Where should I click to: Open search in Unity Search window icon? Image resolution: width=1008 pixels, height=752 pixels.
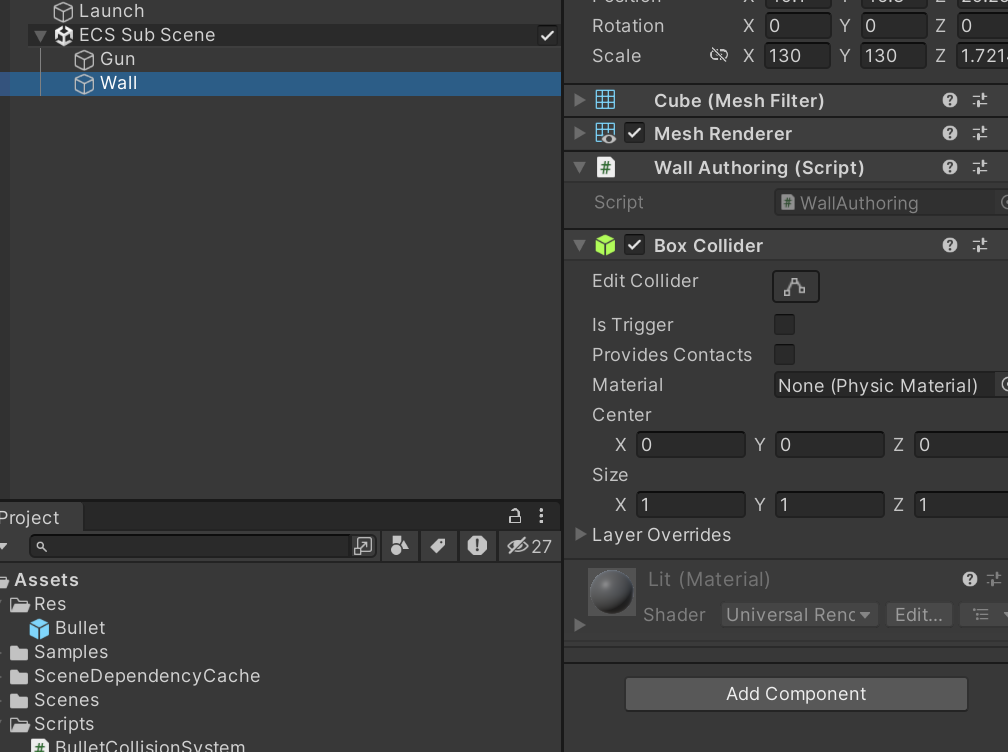click(x=363, y=546)
